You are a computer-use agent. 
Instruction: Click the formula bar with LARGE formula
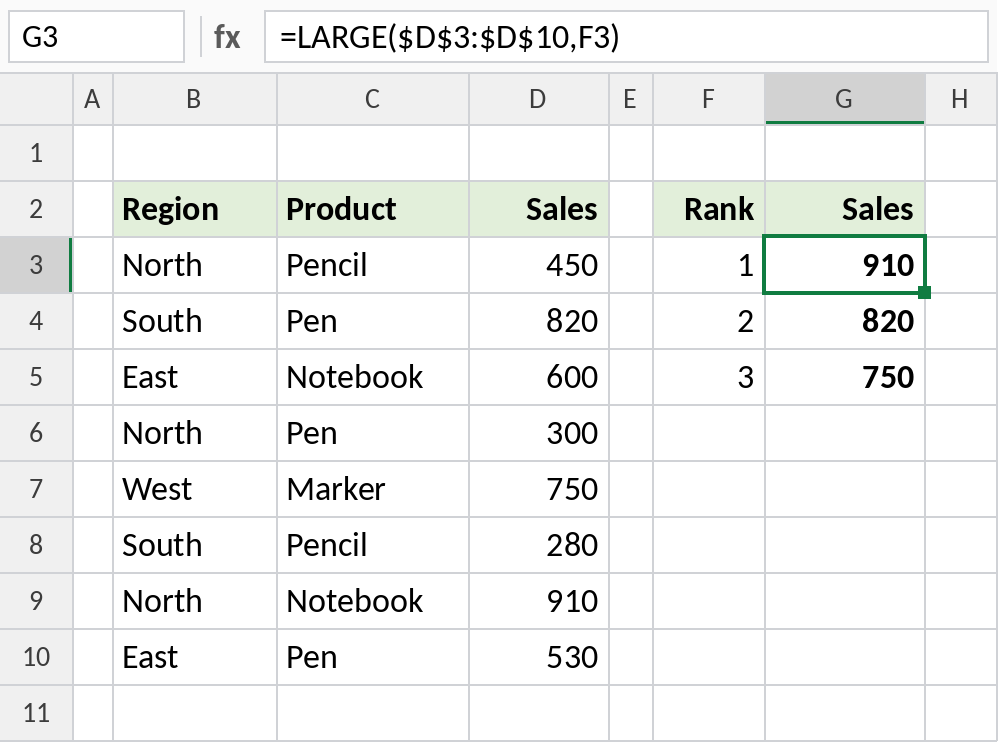point(626,37)
